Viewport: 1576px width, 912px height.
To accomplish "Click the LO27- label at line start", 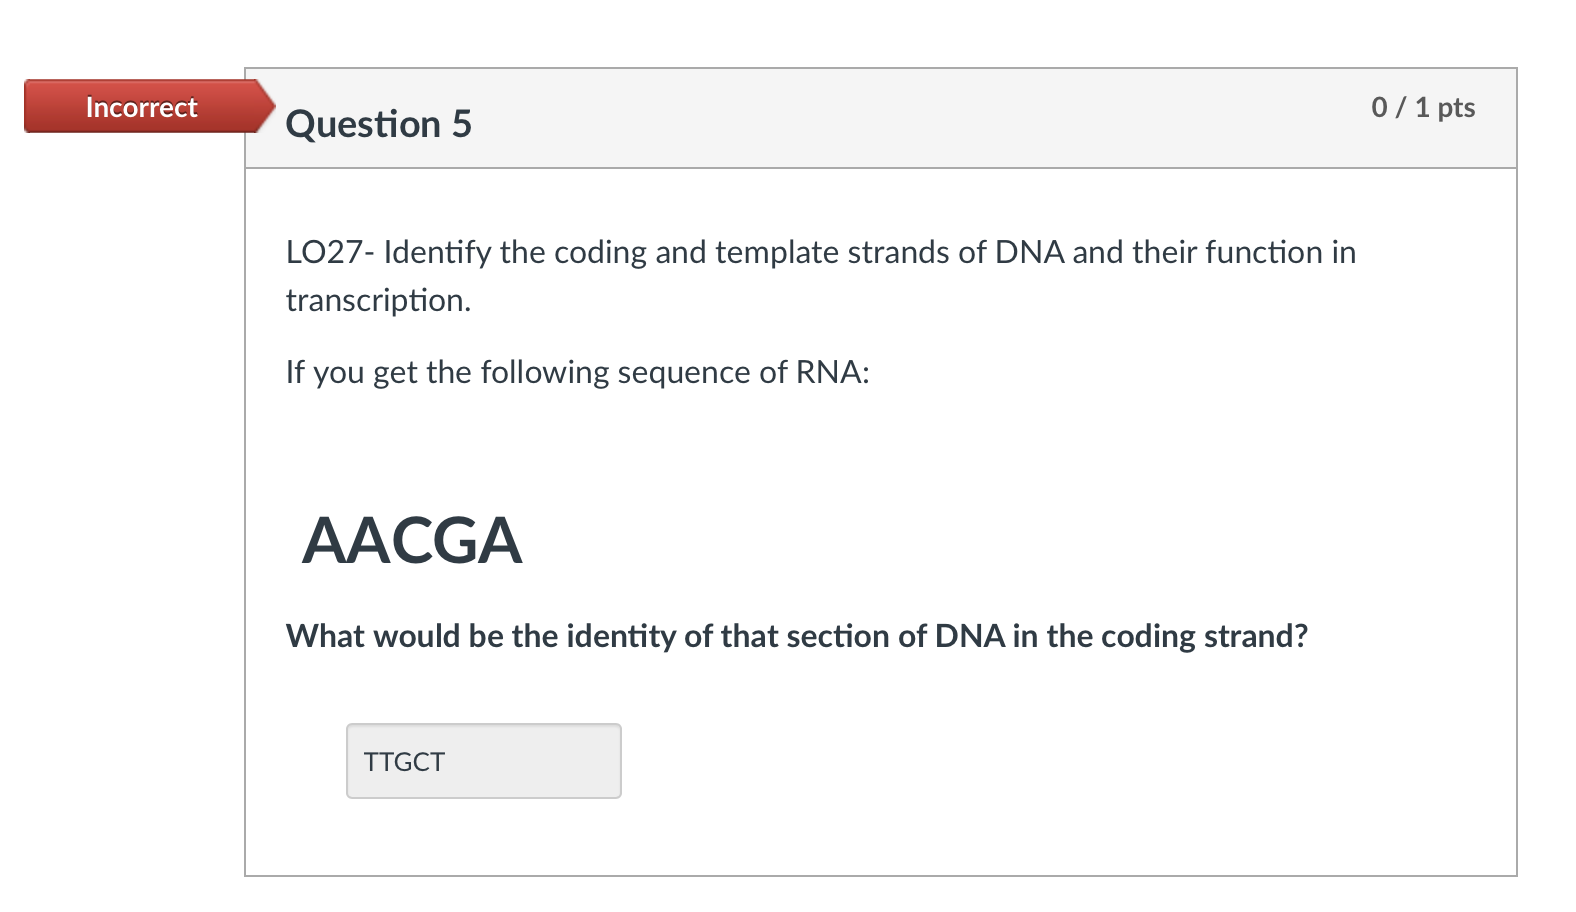I will click(x=330, y=252).
